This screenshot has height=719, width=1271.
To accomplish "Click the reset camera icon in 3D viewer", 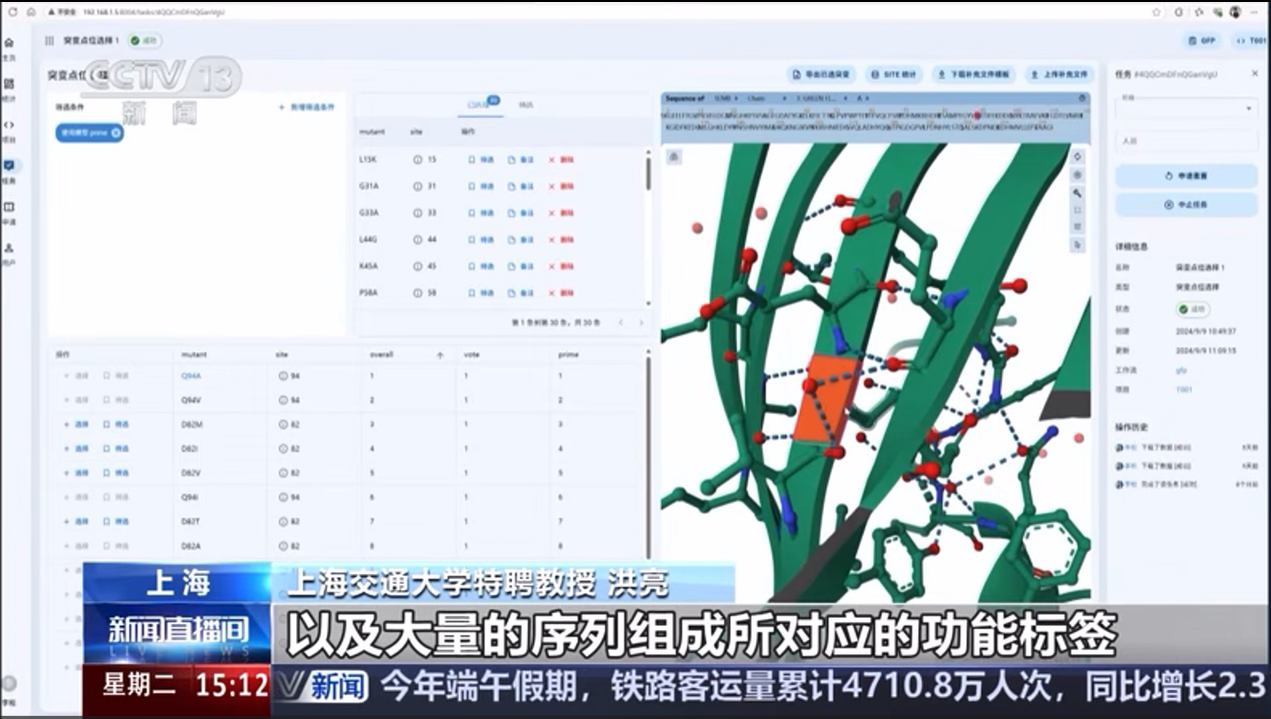I will (x=1077, y=157).
